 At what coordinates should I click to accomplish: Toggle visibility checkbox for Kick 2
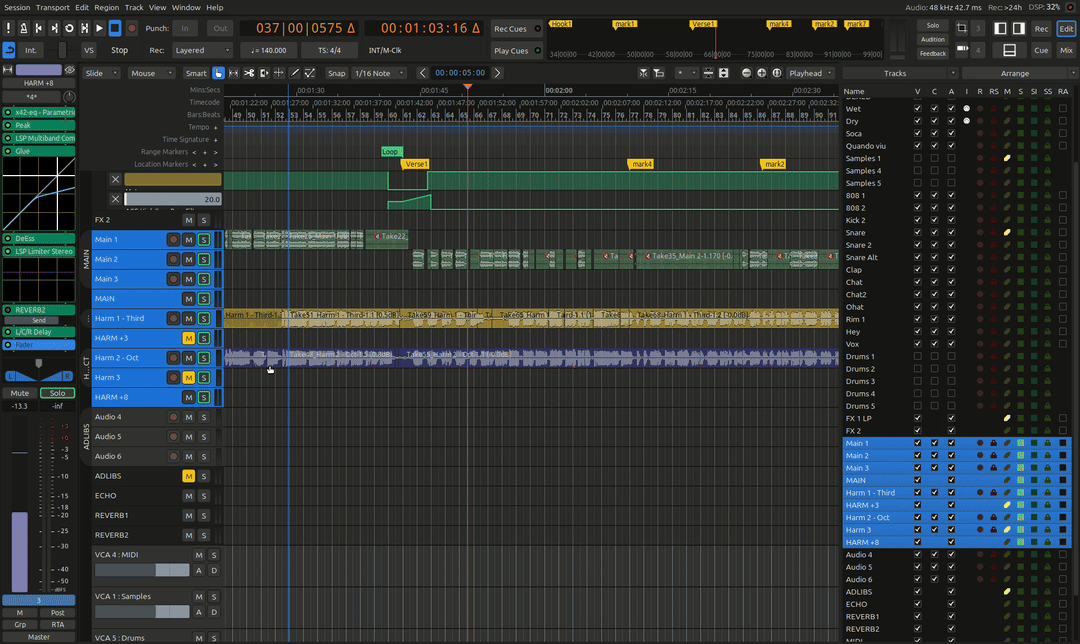pyautogui.click(x=918, y=220)
